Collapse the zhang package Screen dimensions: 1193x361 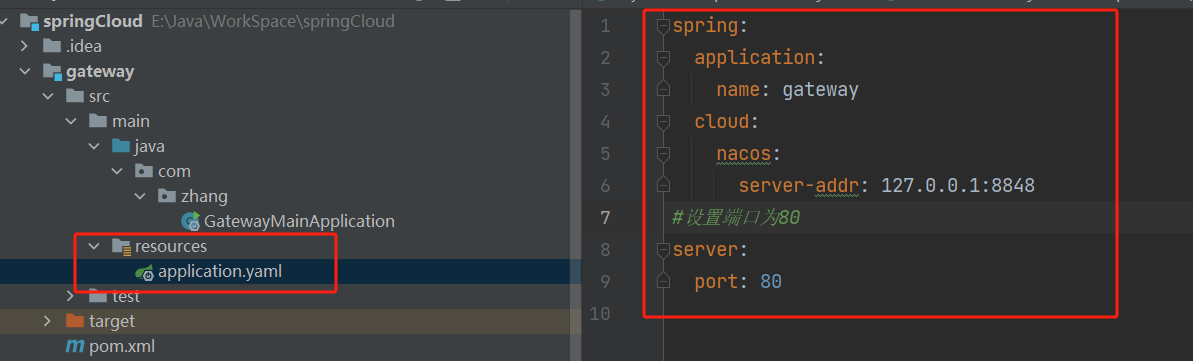click(139, 196)
